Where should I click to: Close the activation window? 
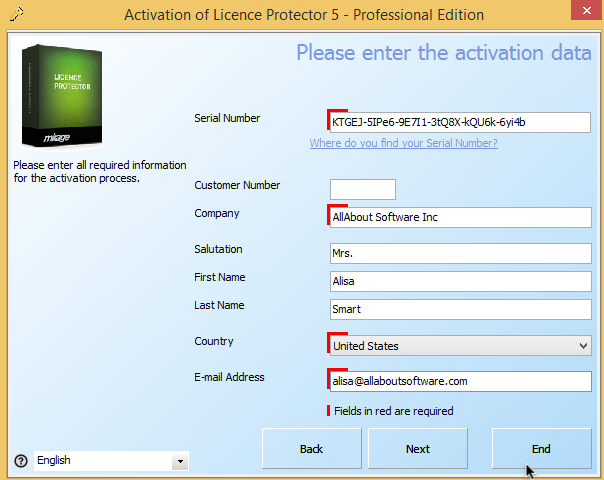click(x=587, y=10)
